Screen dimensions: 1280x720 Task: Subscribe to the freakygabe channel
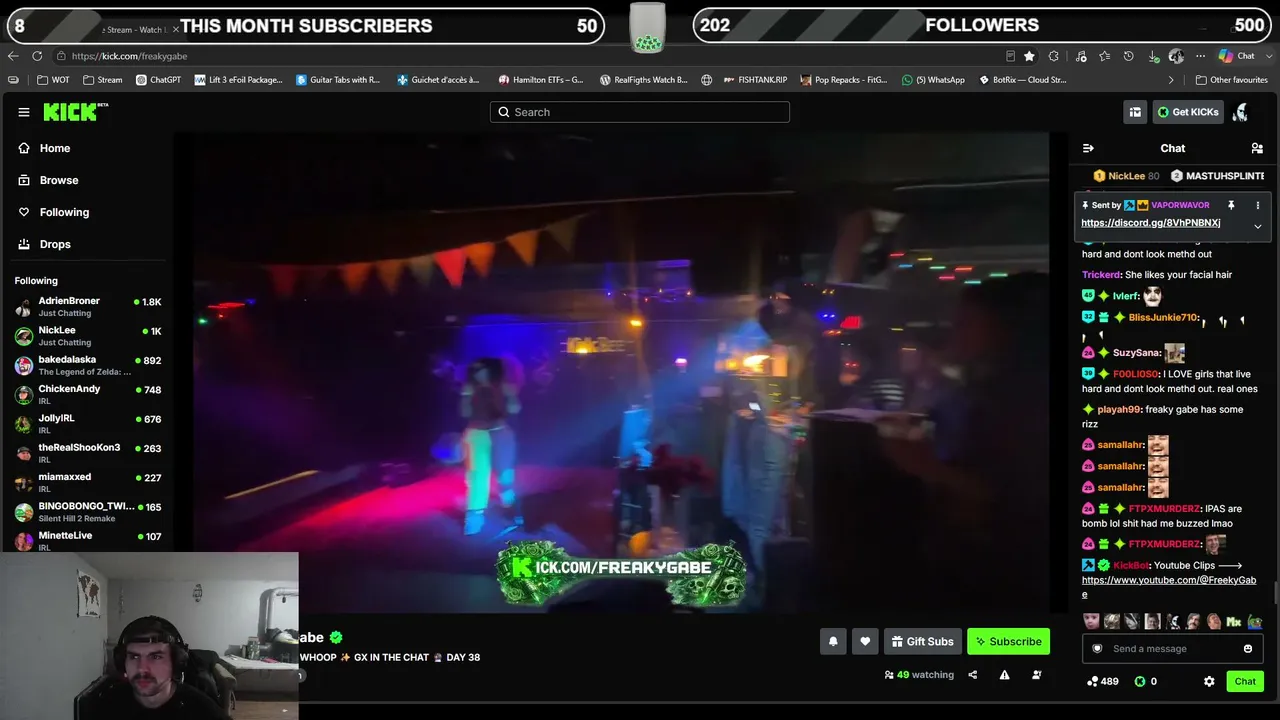tap(1008, 642)
